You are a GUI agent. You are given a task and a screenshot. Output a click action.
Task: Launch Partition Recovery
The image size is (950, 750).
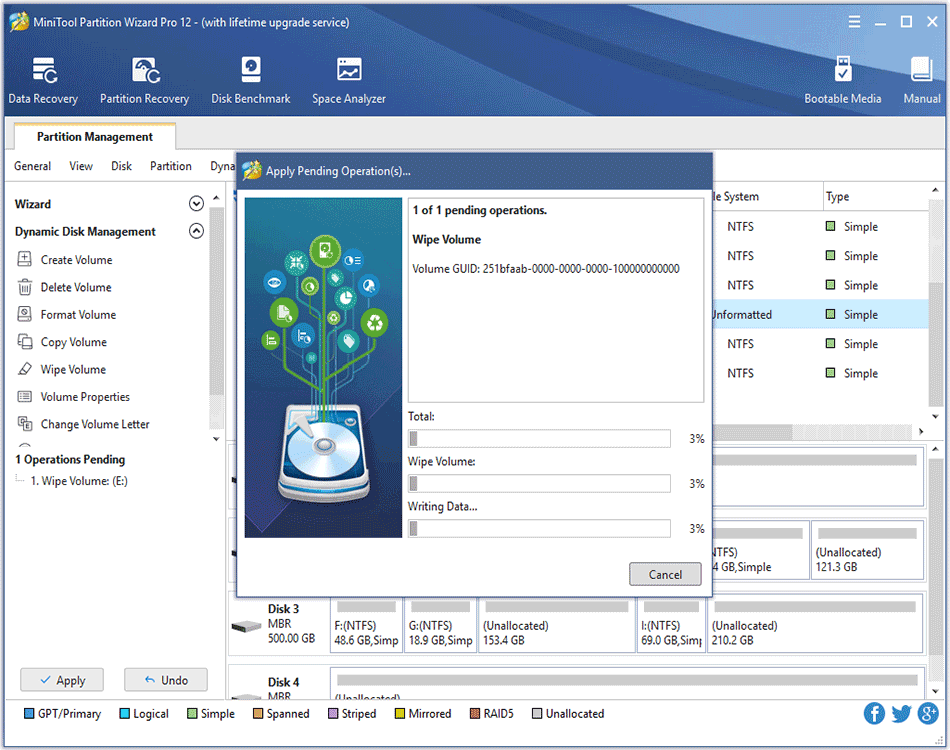coord(144,81)
